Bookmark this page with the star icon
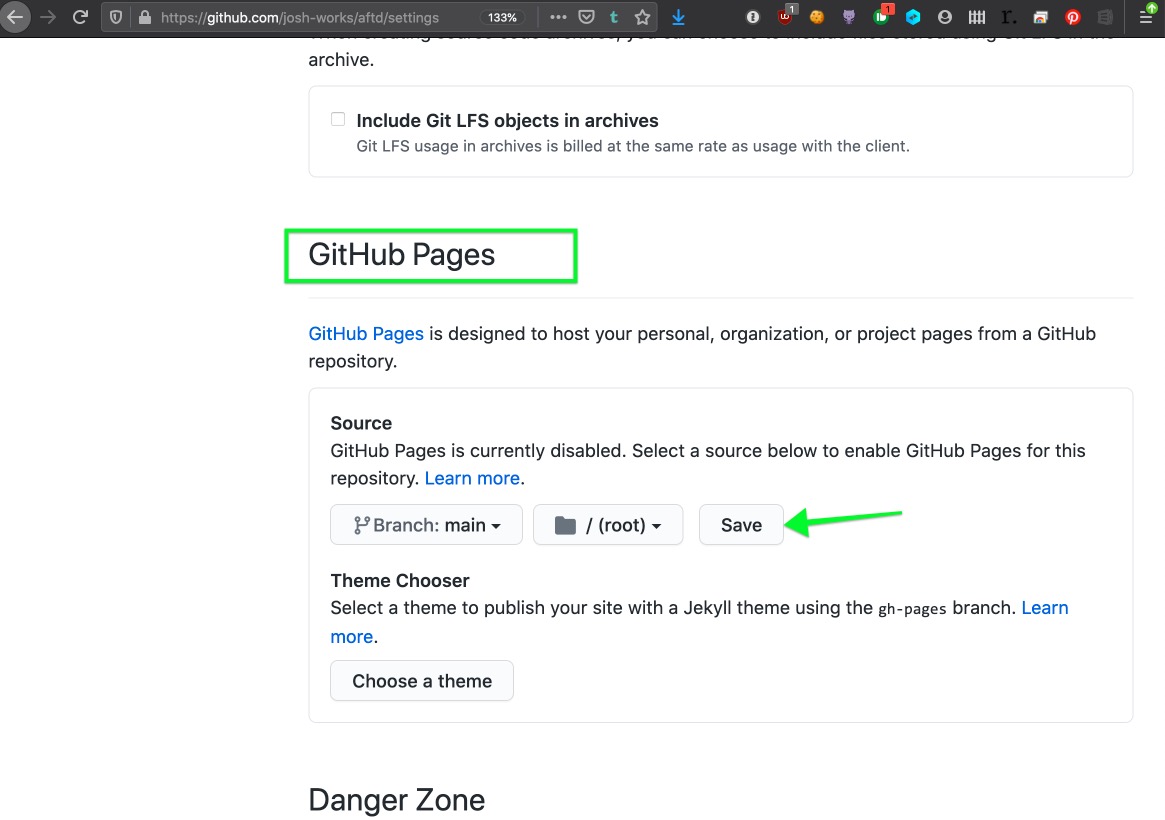Viewport: 1165px width, 820px height. coord(643,17)
